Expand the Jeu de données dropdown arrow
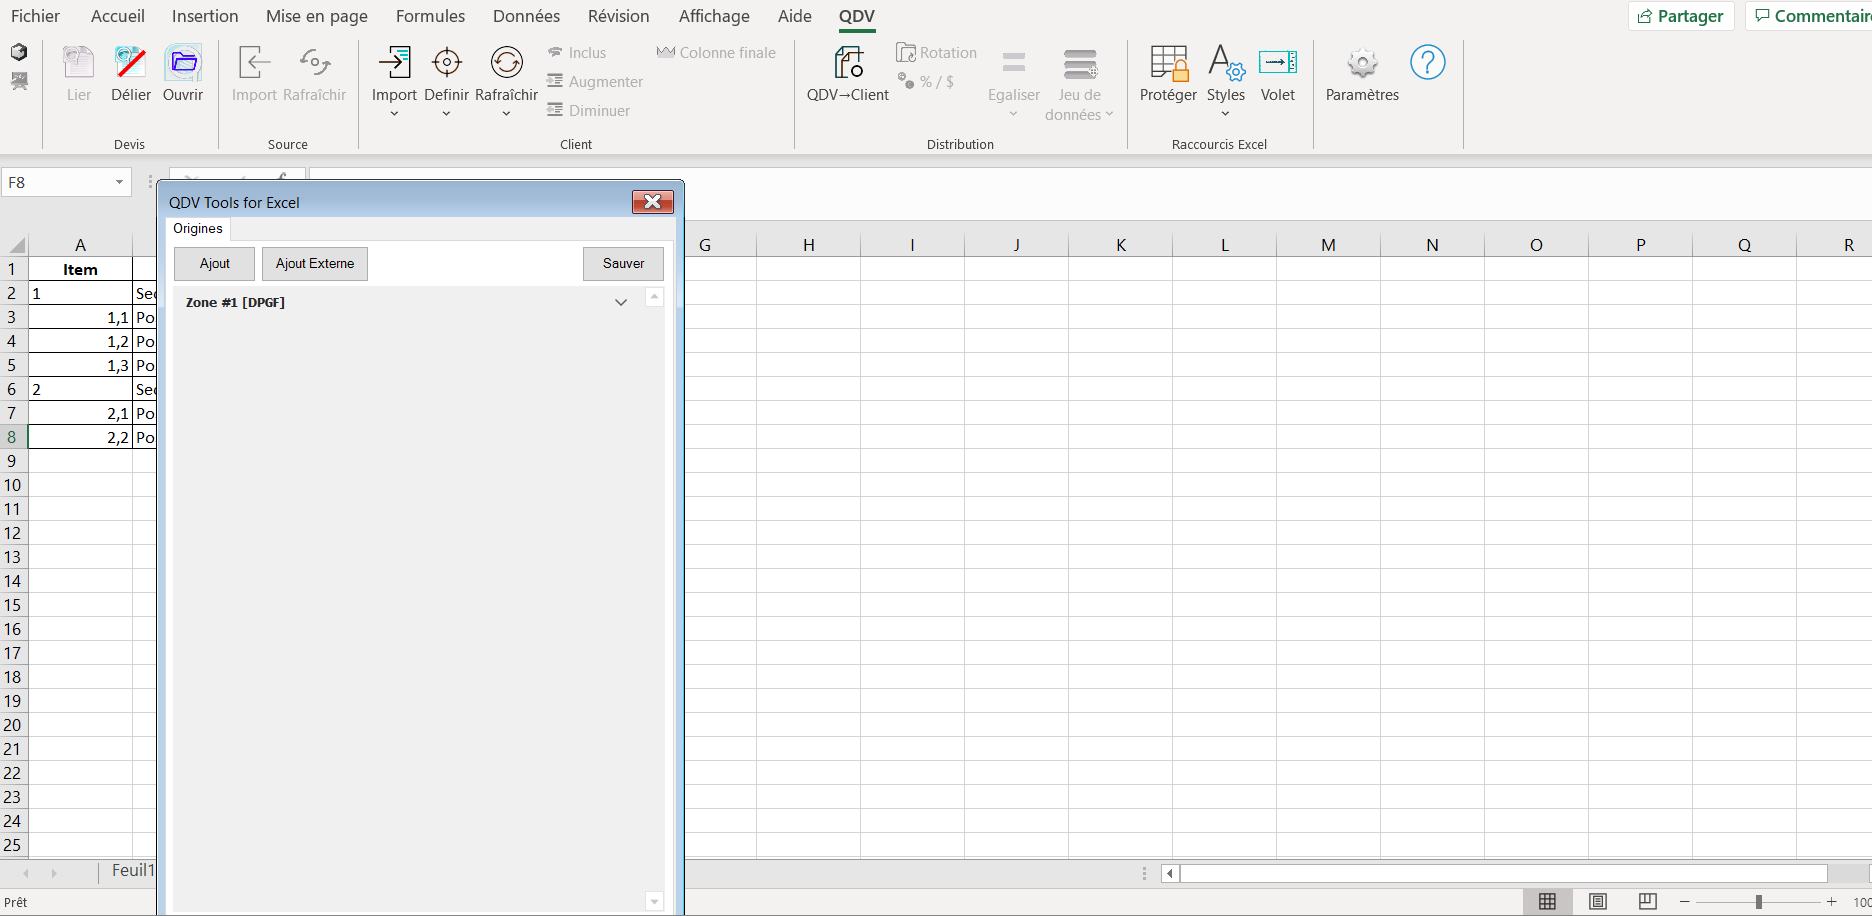 1110,114
